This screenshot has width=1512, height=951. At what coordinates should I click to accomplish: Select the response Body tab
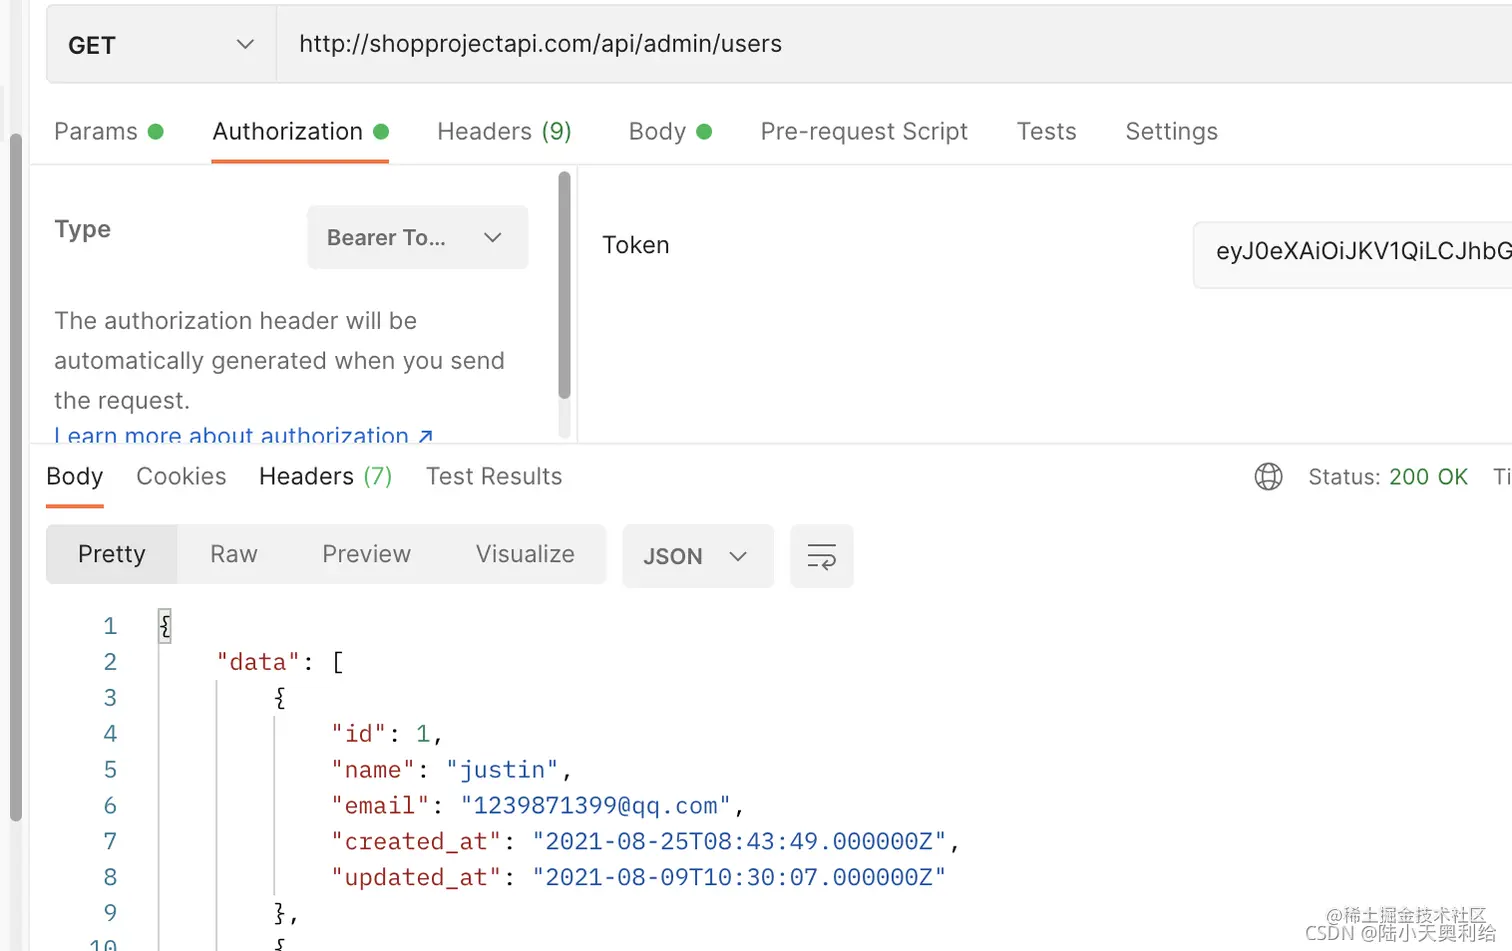(x=75, y=477)
